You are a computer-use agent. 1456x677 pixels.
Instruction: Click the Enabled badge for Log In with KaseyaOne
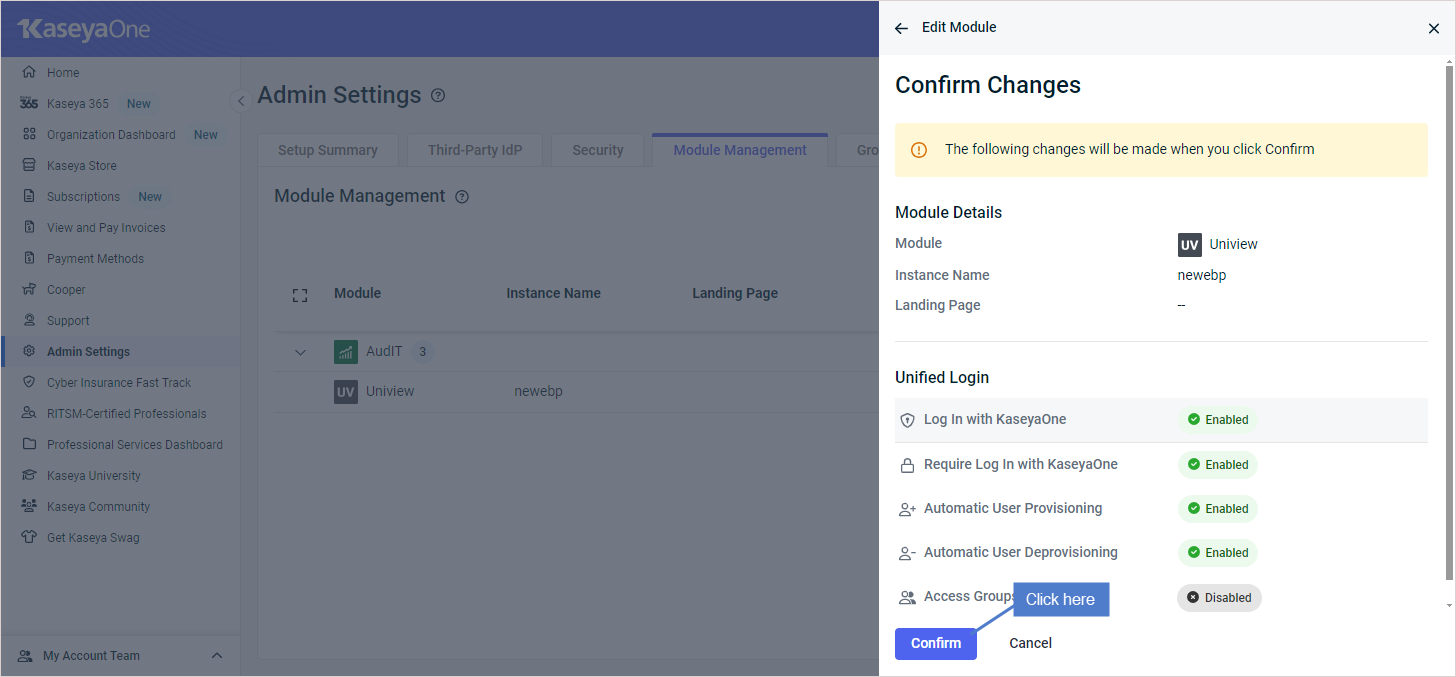(1217, 420)
